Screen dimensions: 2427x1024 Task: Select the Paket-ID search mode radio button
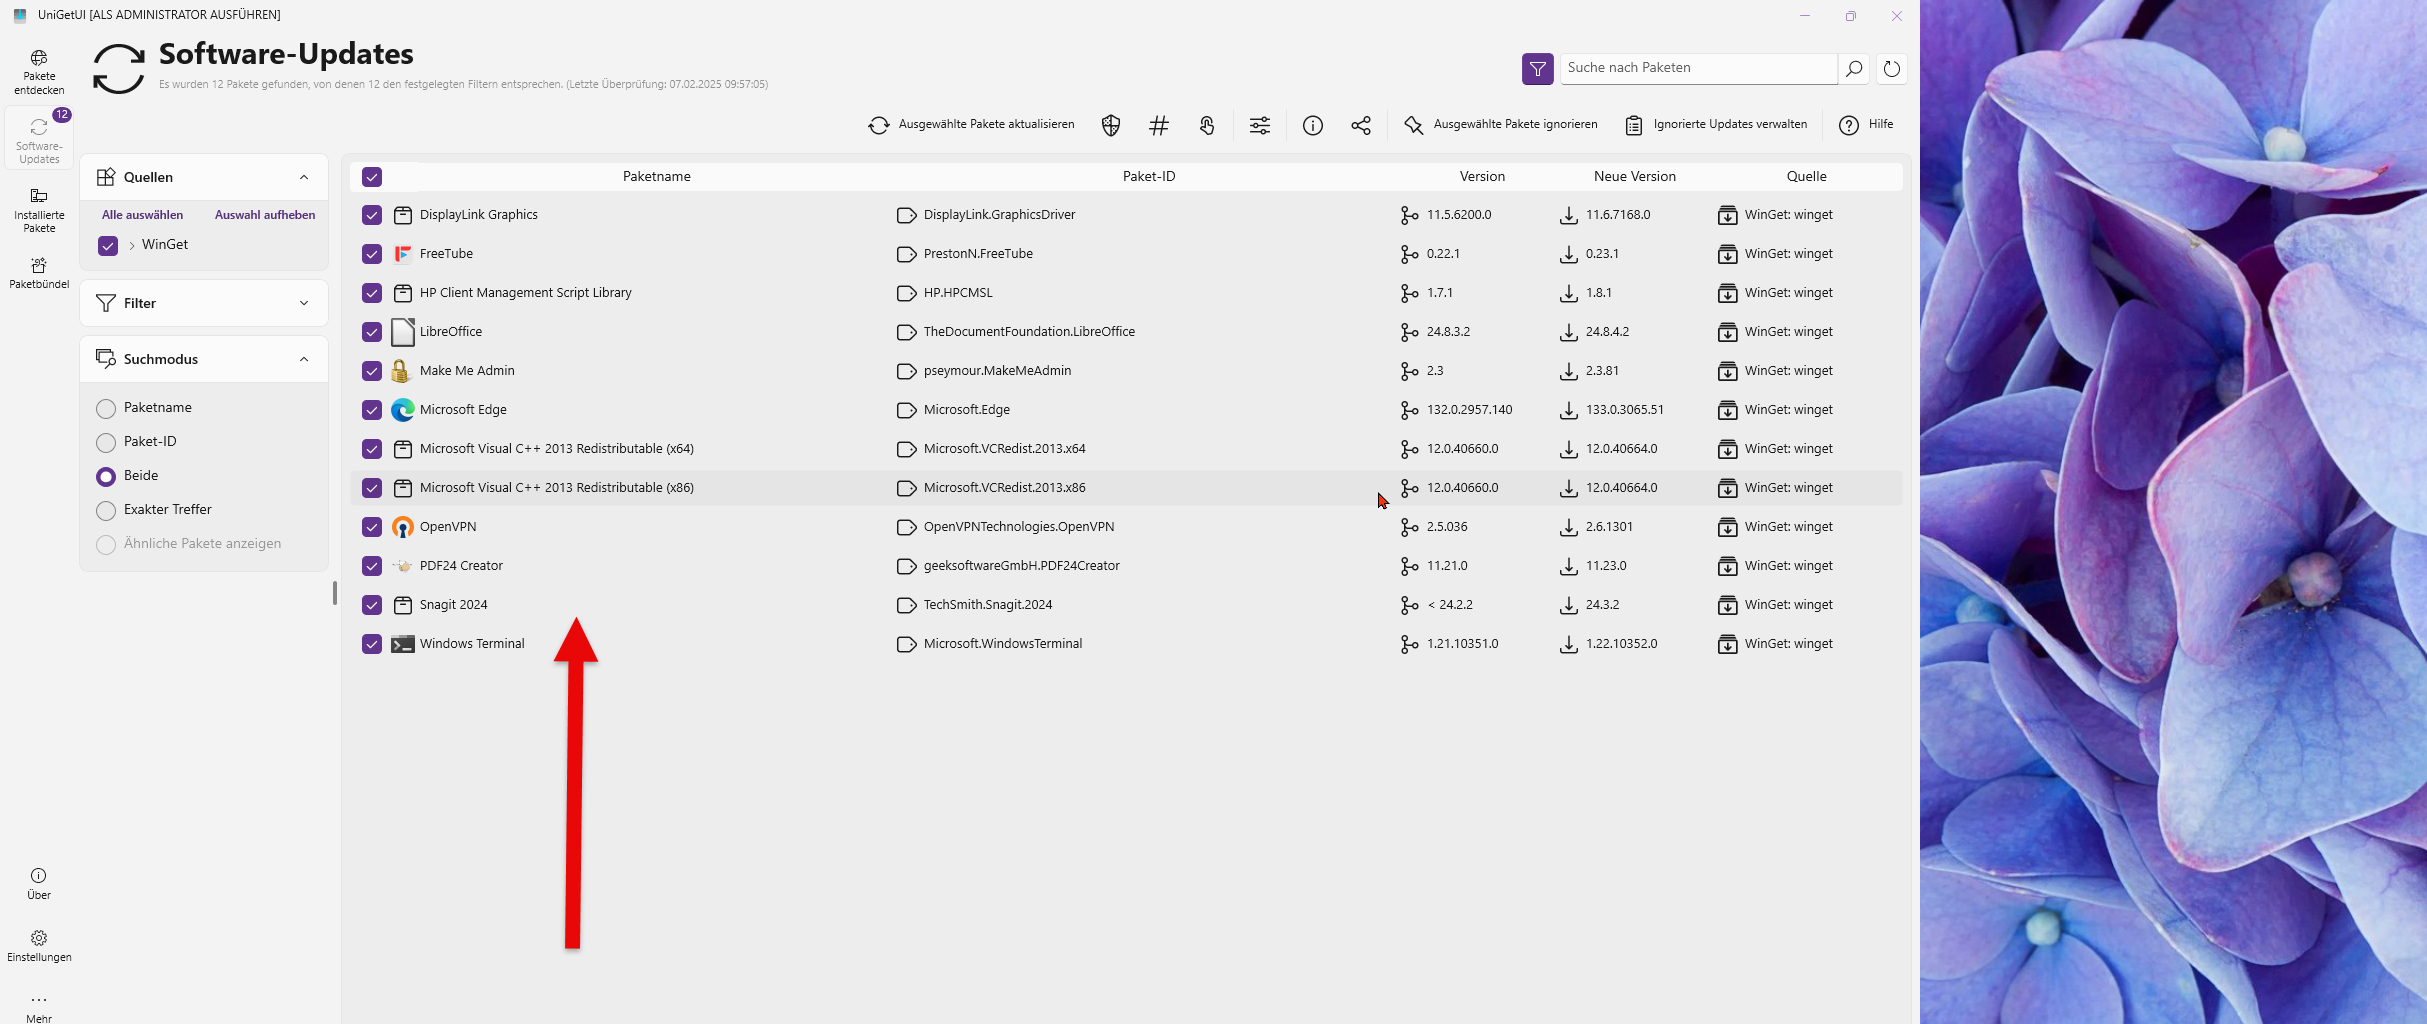pos(106,442)
